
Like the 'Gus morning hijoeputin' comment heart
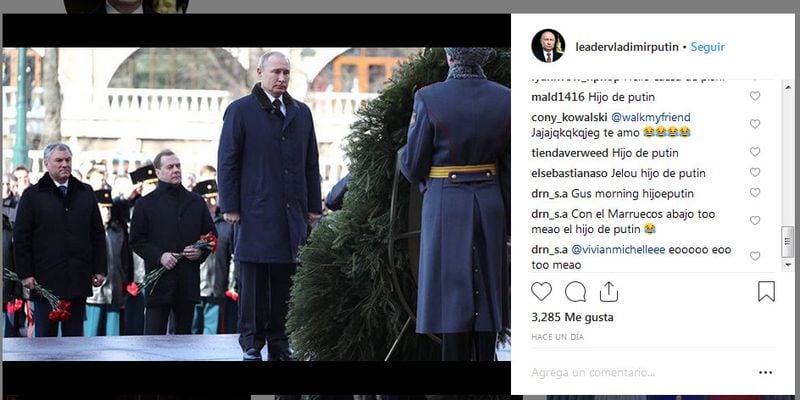point(755,192)
